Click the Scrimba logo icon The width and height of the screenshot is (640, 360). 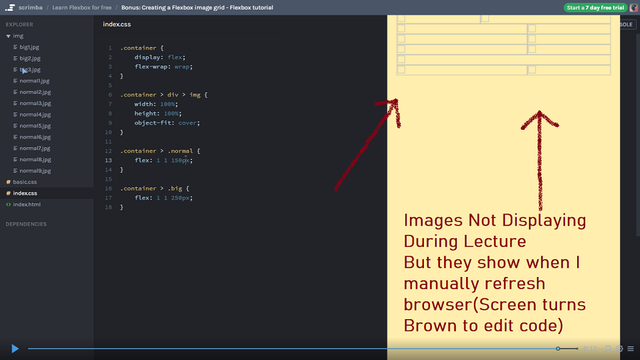point(10,7)
